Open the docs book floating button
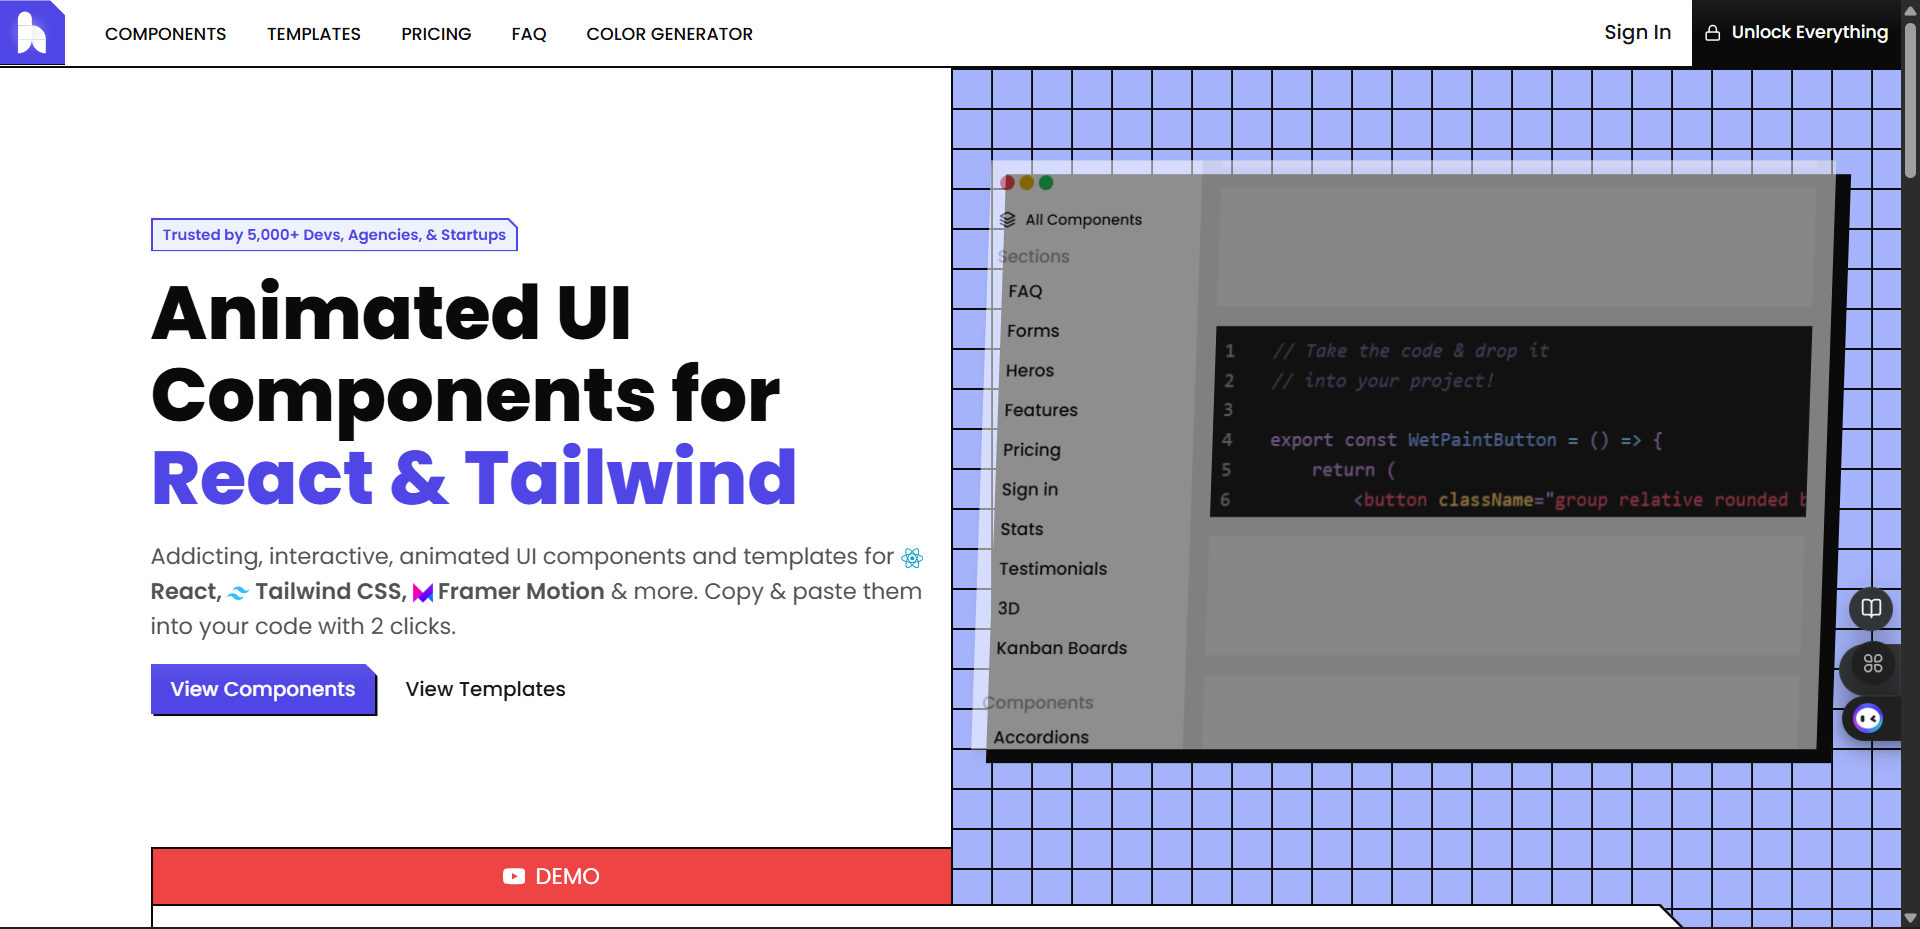 [1871, 608]
